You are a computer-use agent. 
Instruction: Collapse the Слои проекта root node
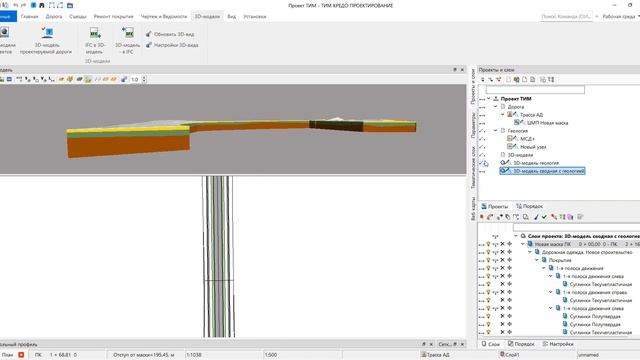pyautogui.click(x=516, y=236)
